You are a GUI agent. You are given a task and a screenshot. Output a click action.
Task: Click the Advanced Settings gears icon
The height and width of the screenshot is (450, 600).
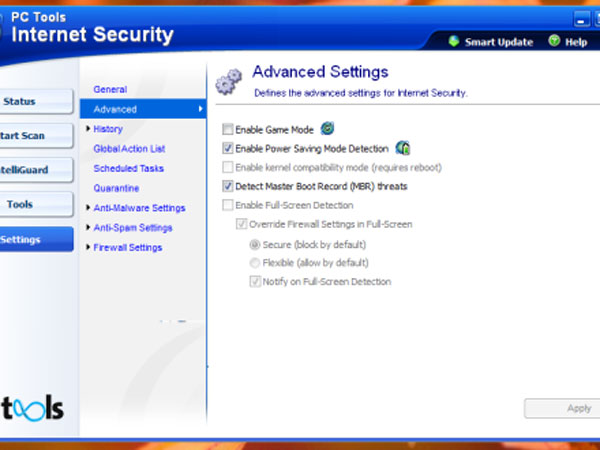[229, 82]
